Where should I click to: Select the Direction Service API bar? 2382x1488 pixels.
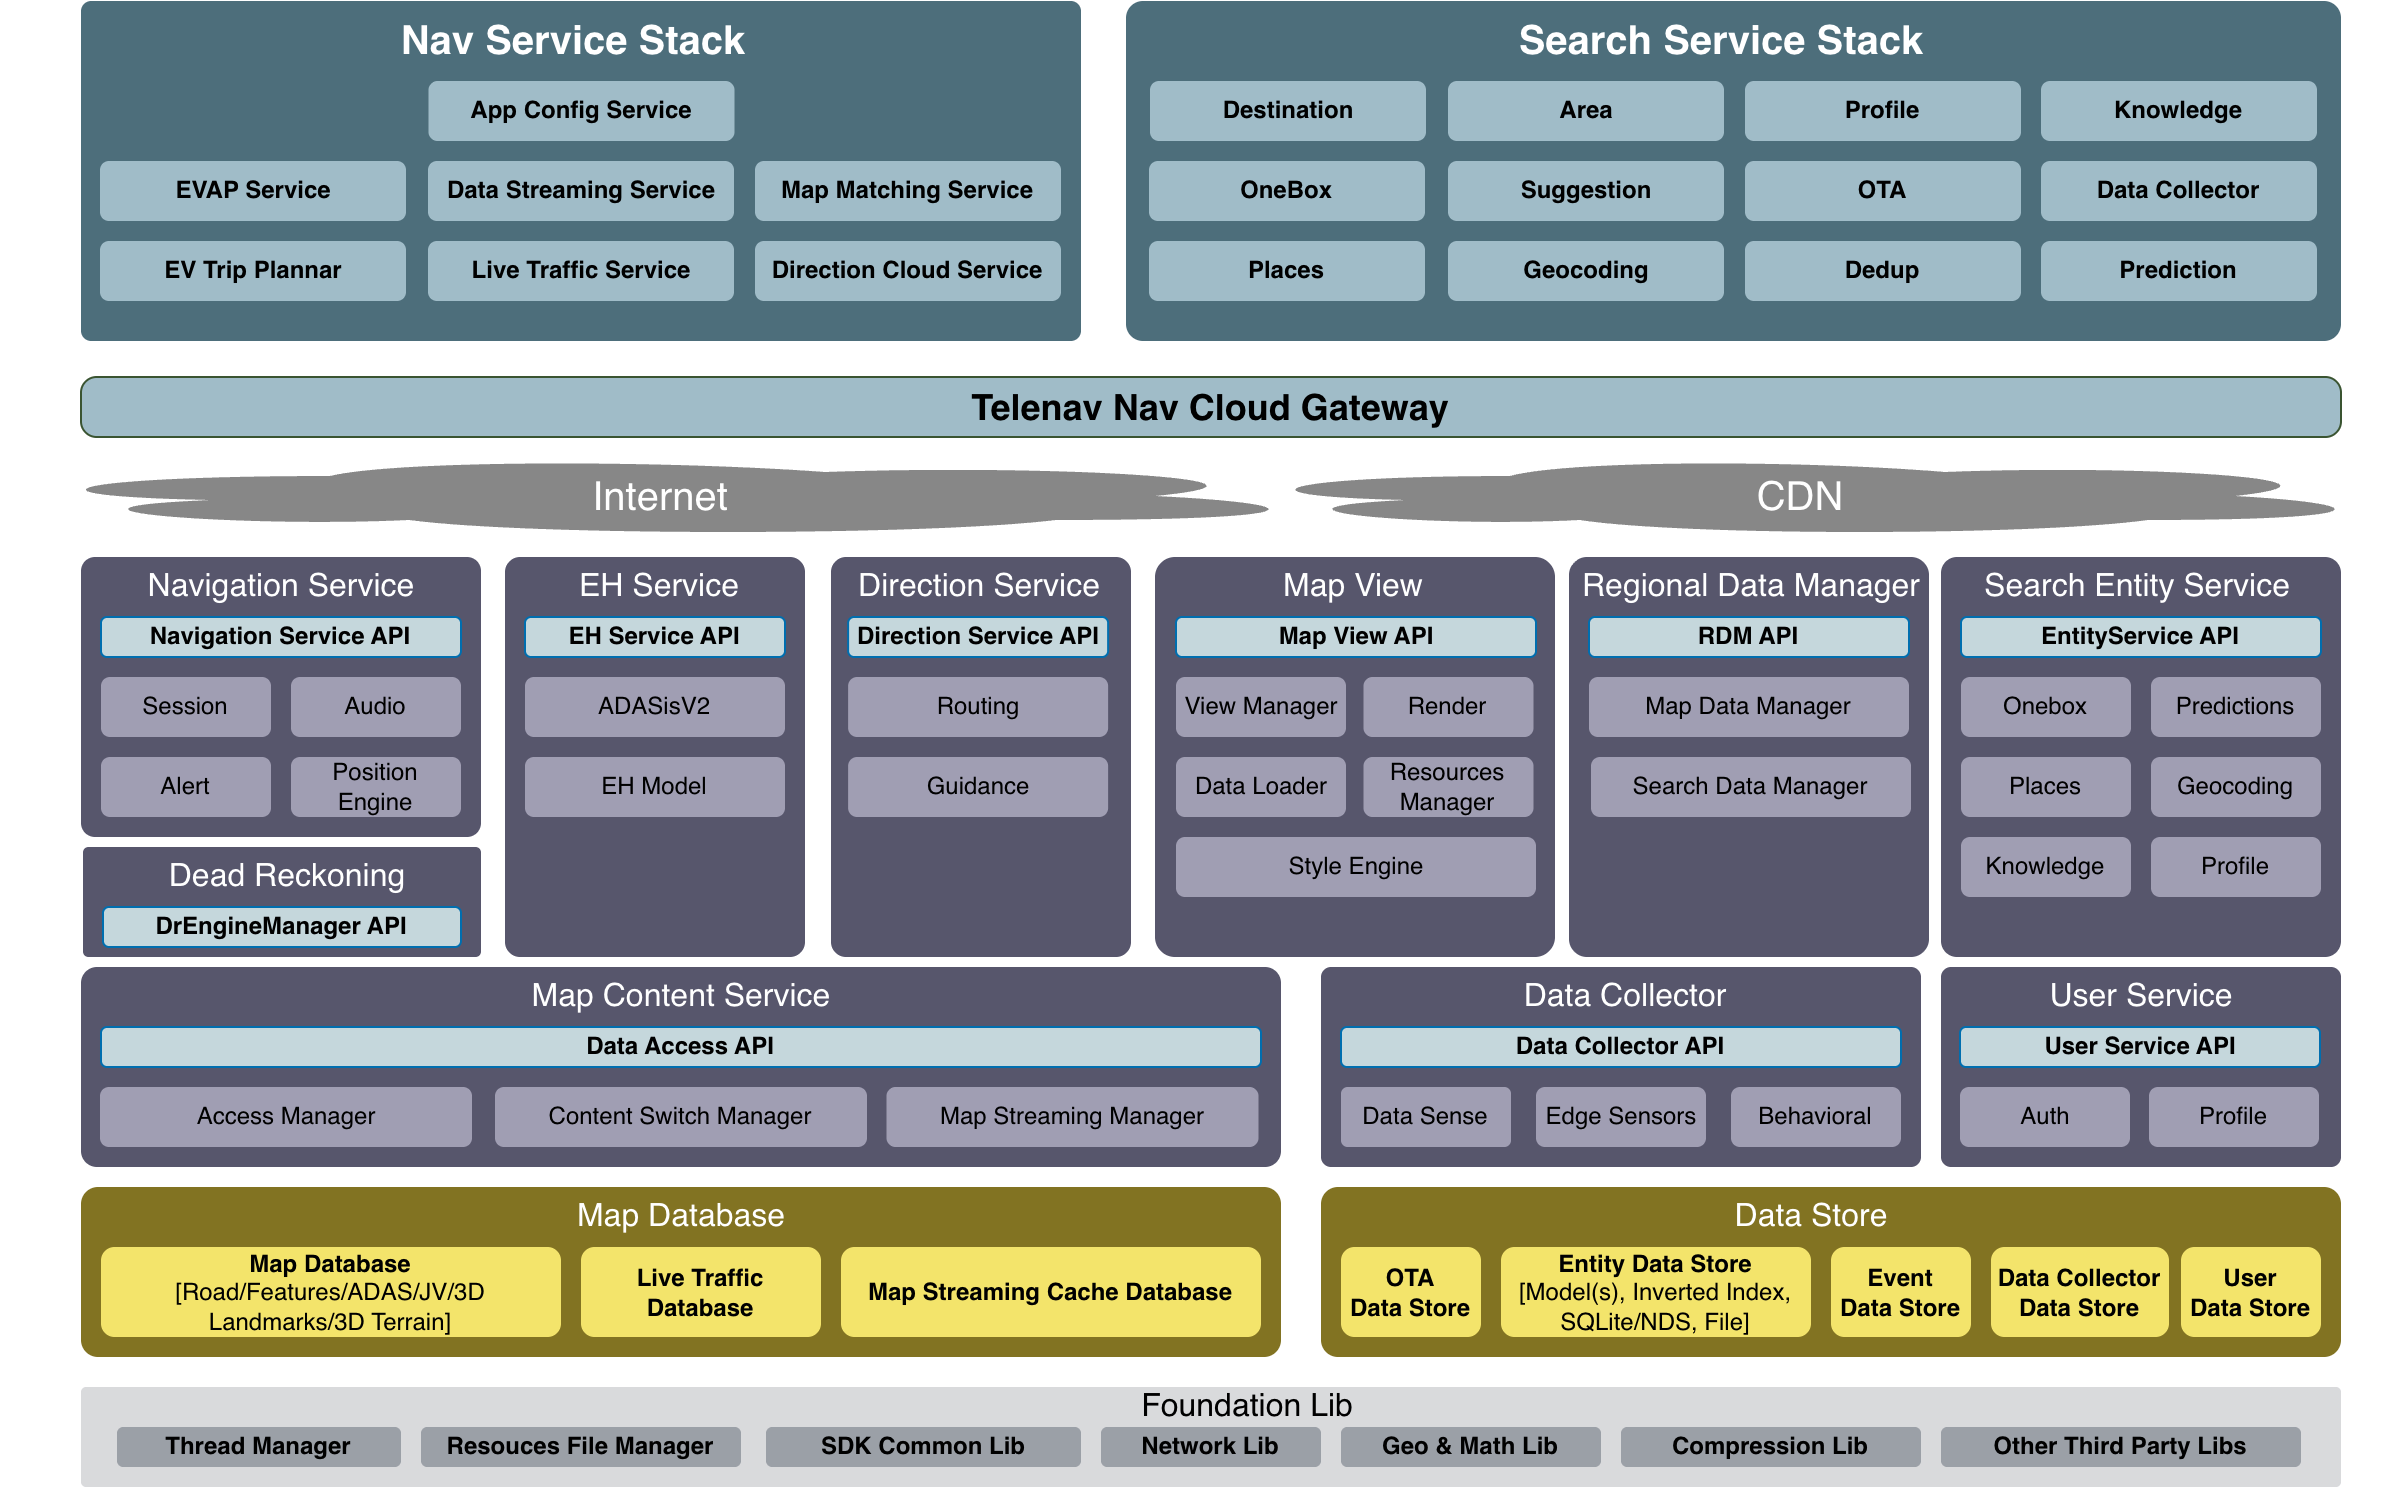(978, 636)
